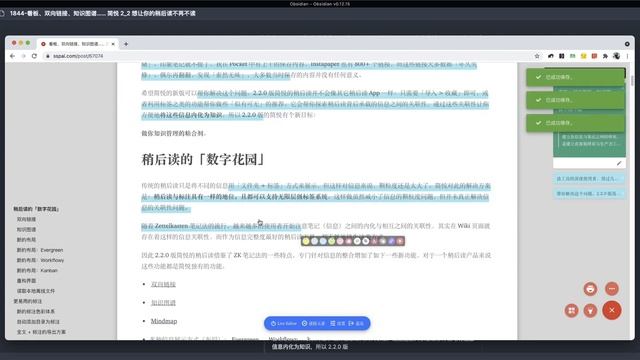Click the article heading 稍后读的「数字花园」

203,160
